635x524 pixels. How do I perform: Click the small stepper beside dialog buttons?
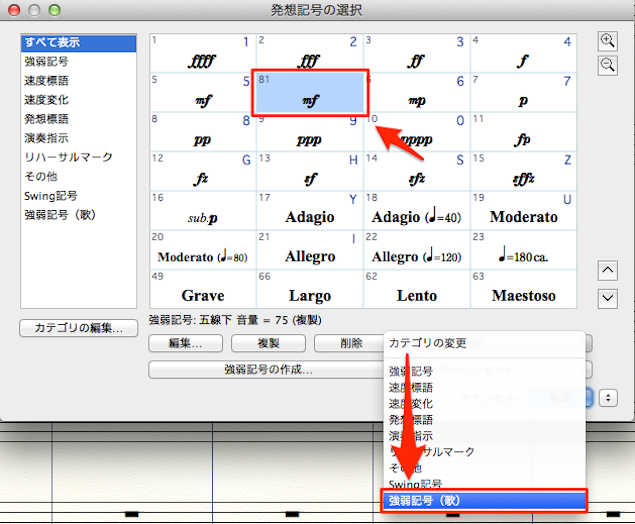(x=608, y=398)
